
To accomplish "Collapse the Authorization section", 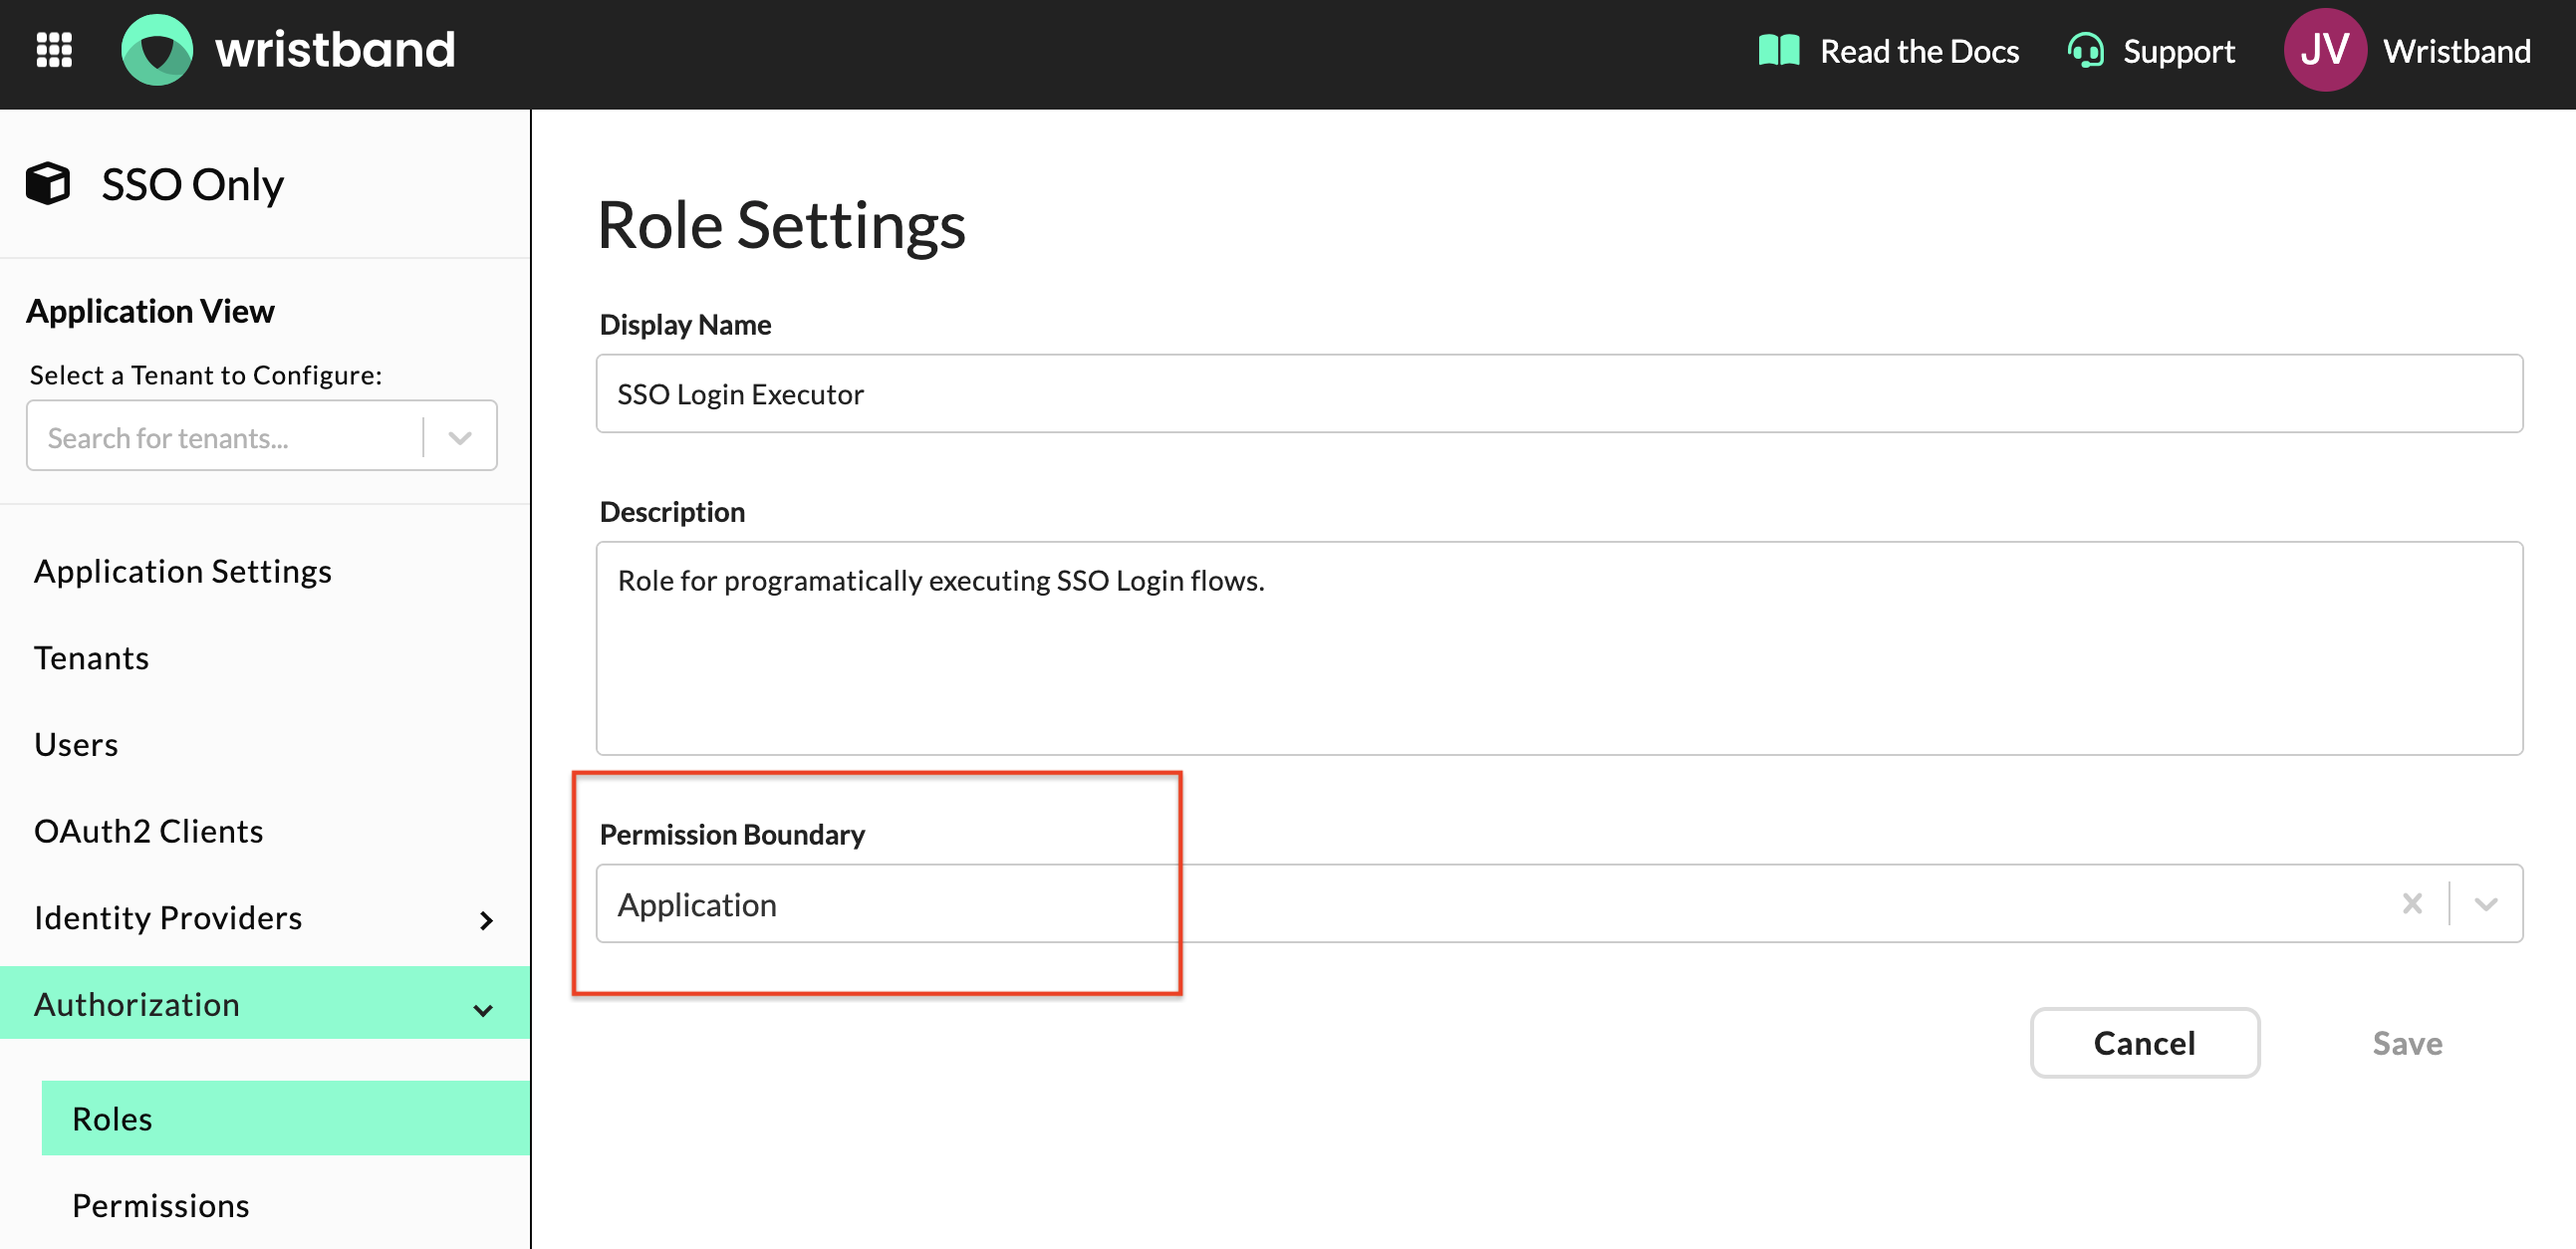I will point(483,1009).
